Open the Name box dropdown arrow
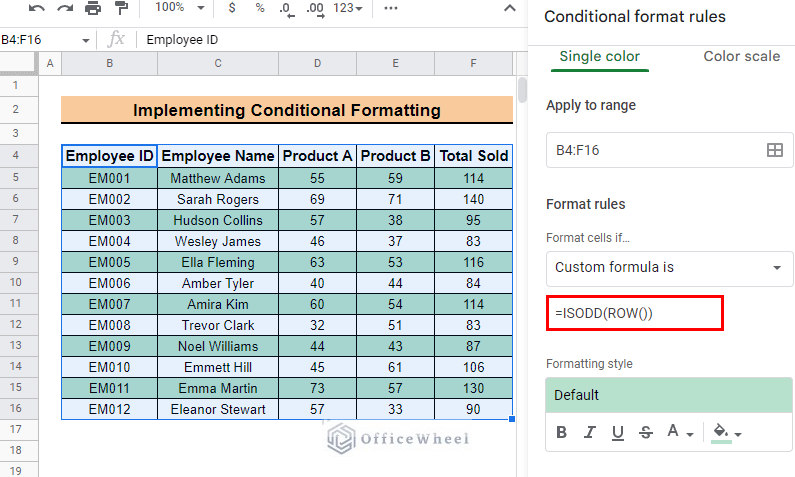Image resolution: width=795 pixels, height=477 pixels. coord(85,40)
